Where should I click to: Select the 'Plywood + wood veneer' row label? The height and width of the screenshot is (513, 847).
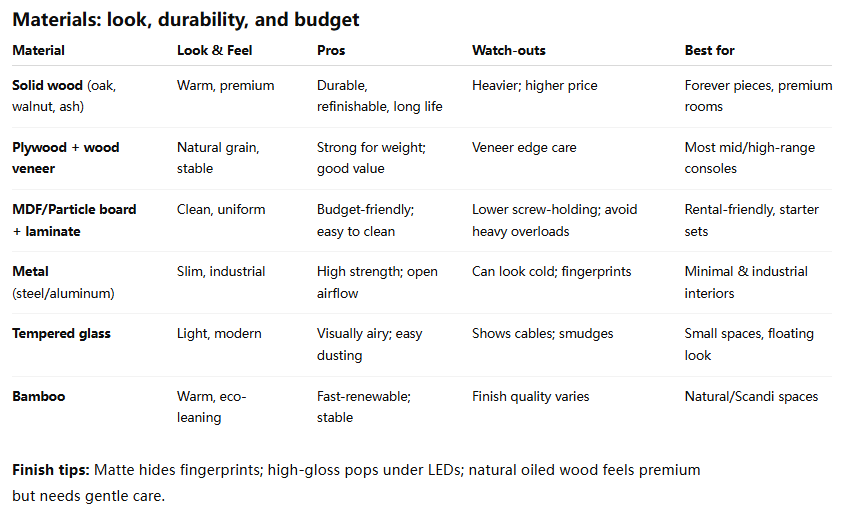65,158
